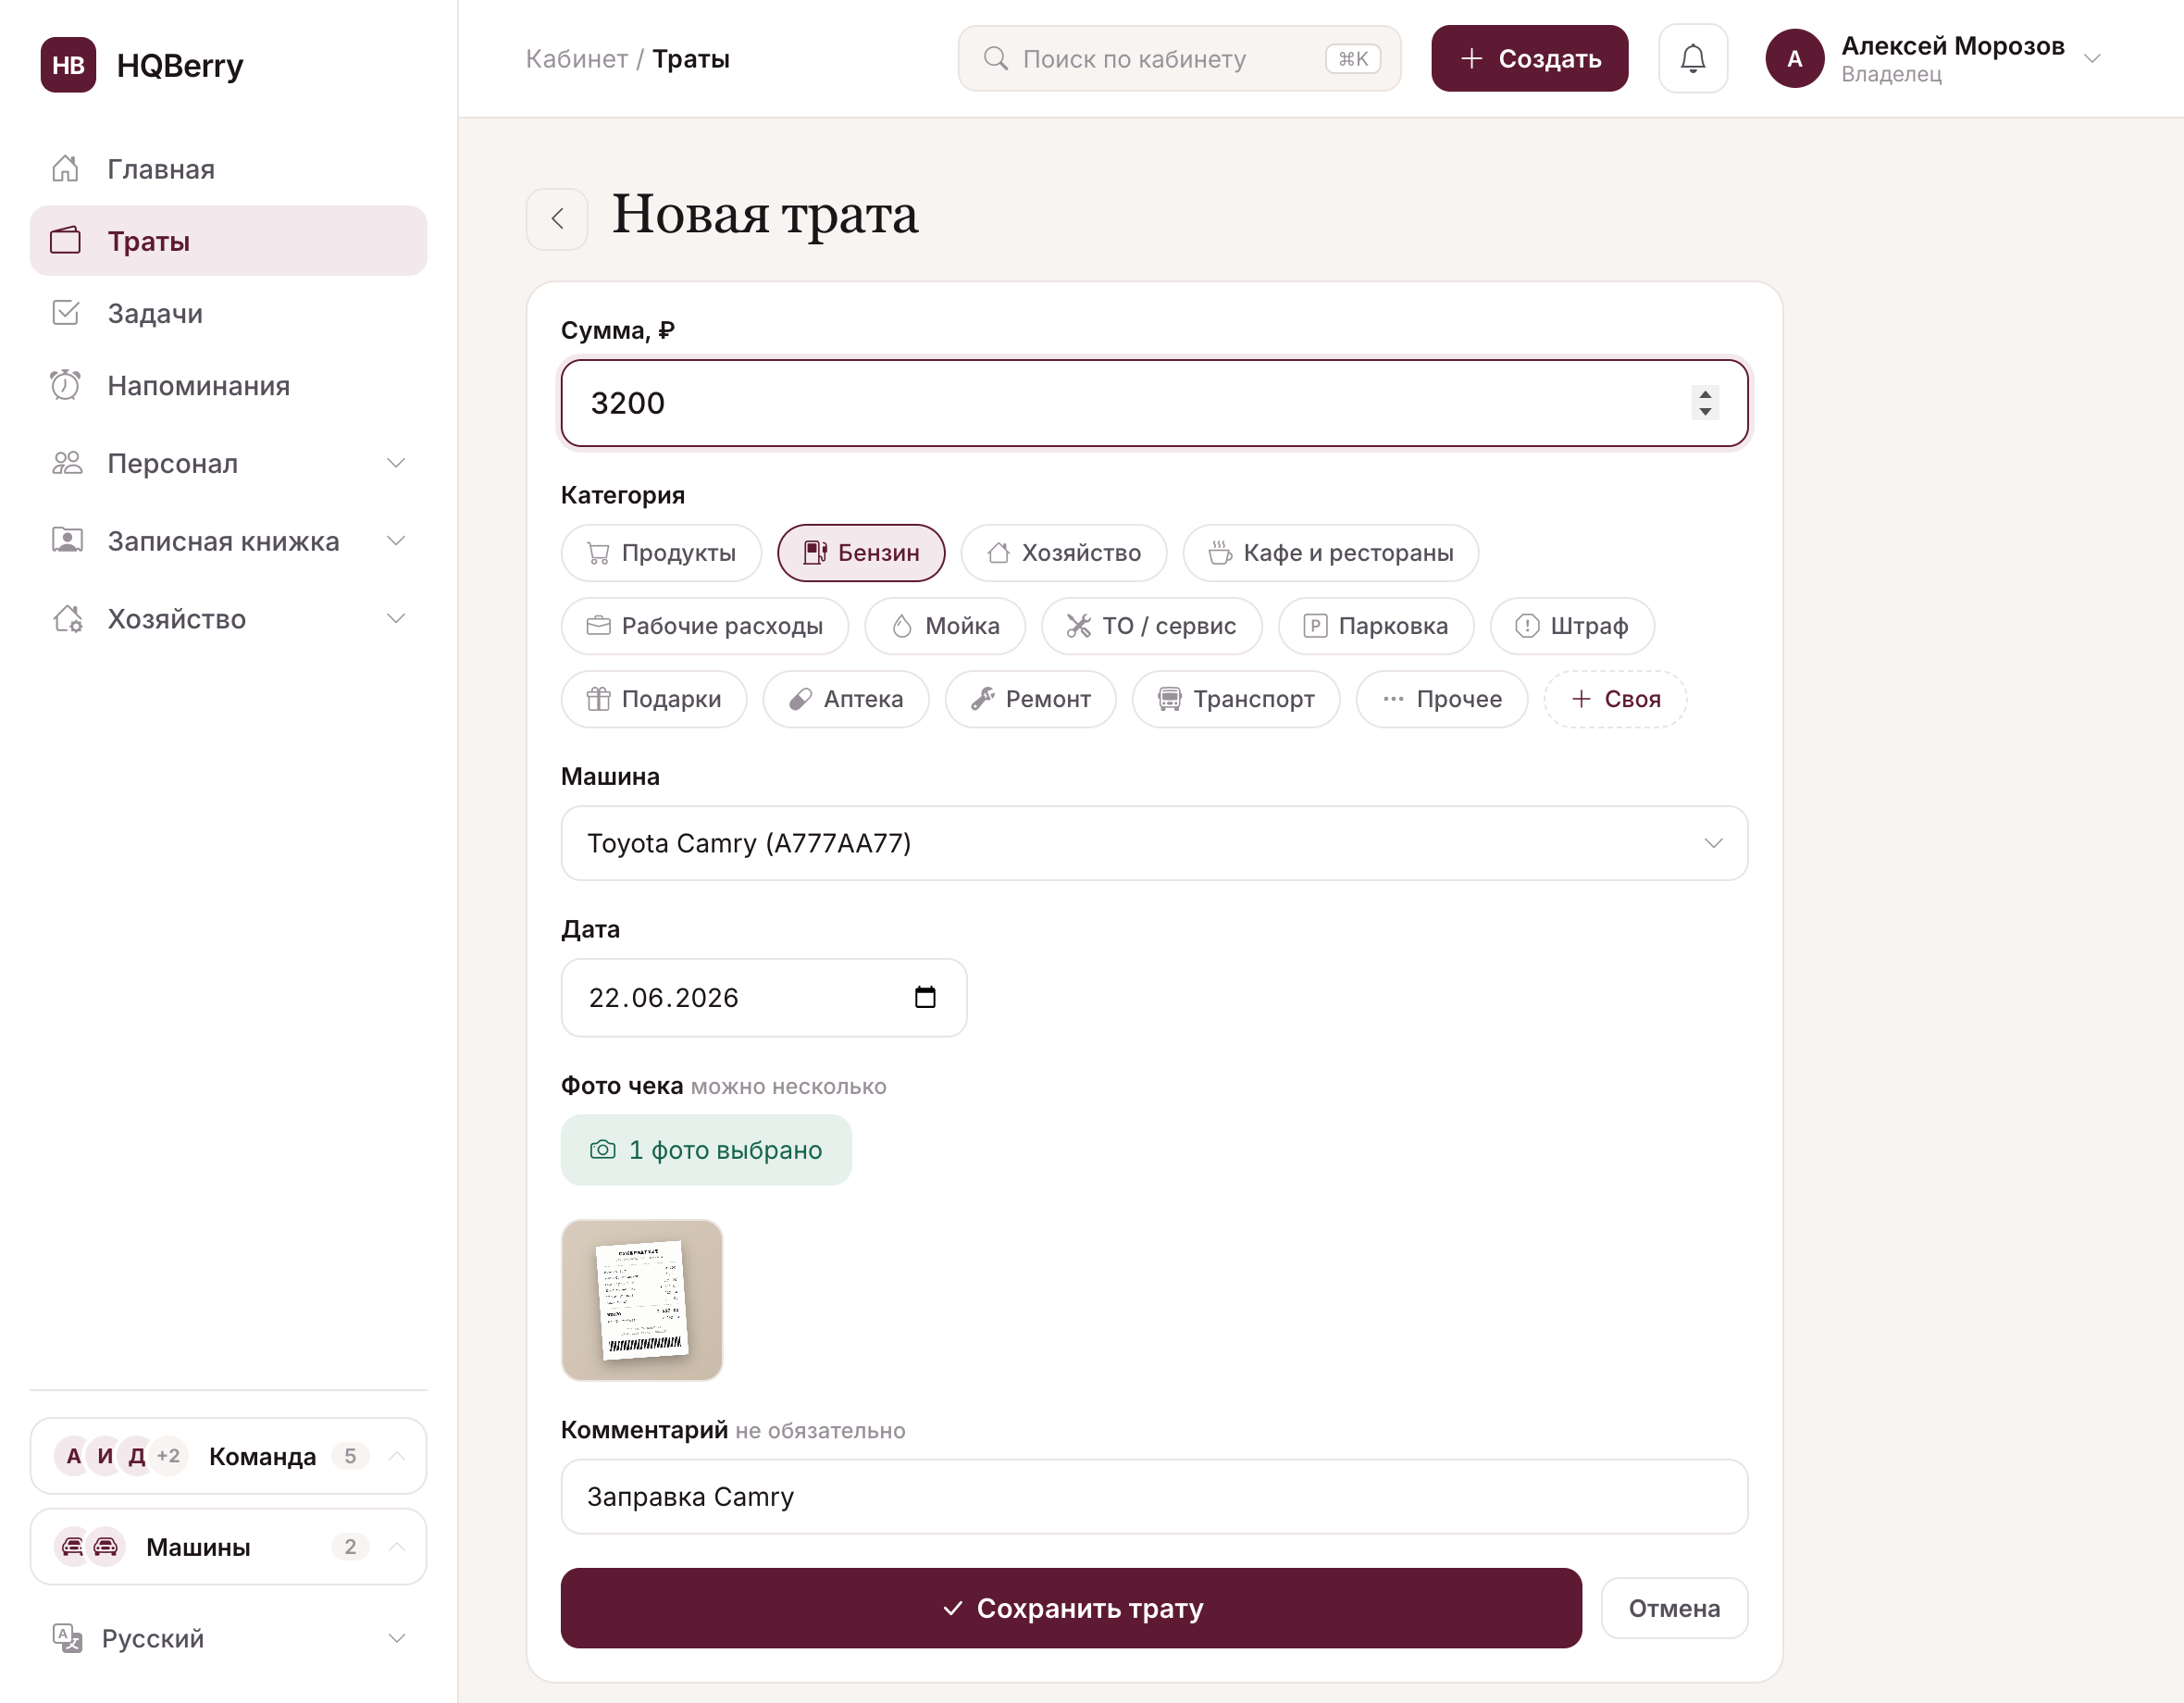Image resolution: width=2184 pixels, height=1703 pixels.
Task: Click Сохранить трату button
Action: (1071, 1608)
